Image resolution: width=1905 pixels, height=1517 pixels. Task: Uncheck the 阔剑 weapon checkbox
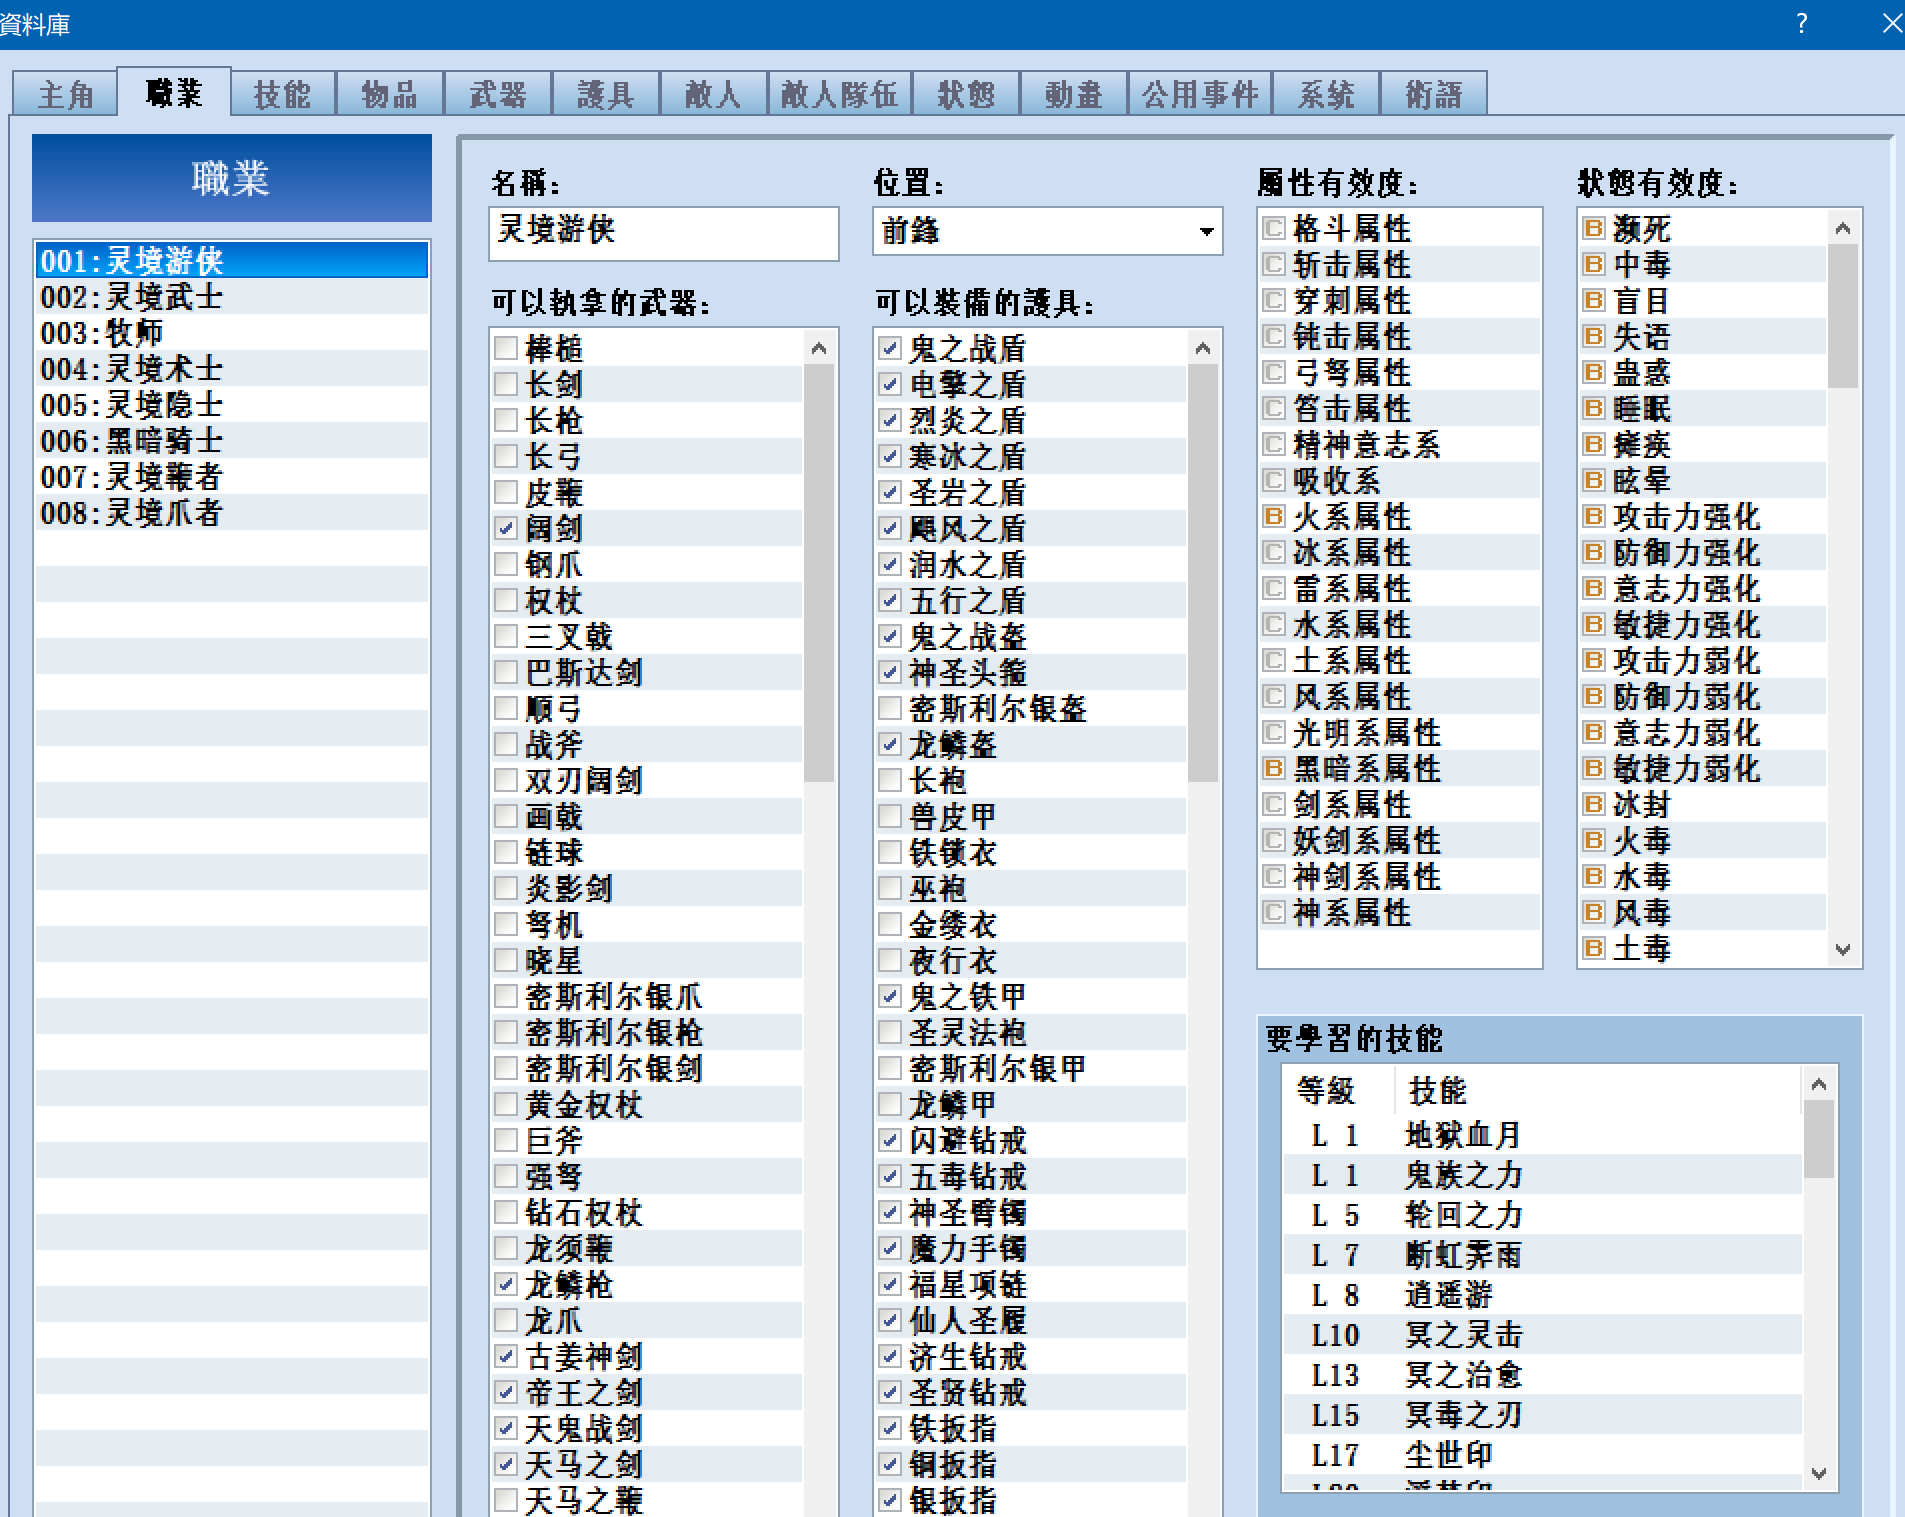tap(506, 528)
